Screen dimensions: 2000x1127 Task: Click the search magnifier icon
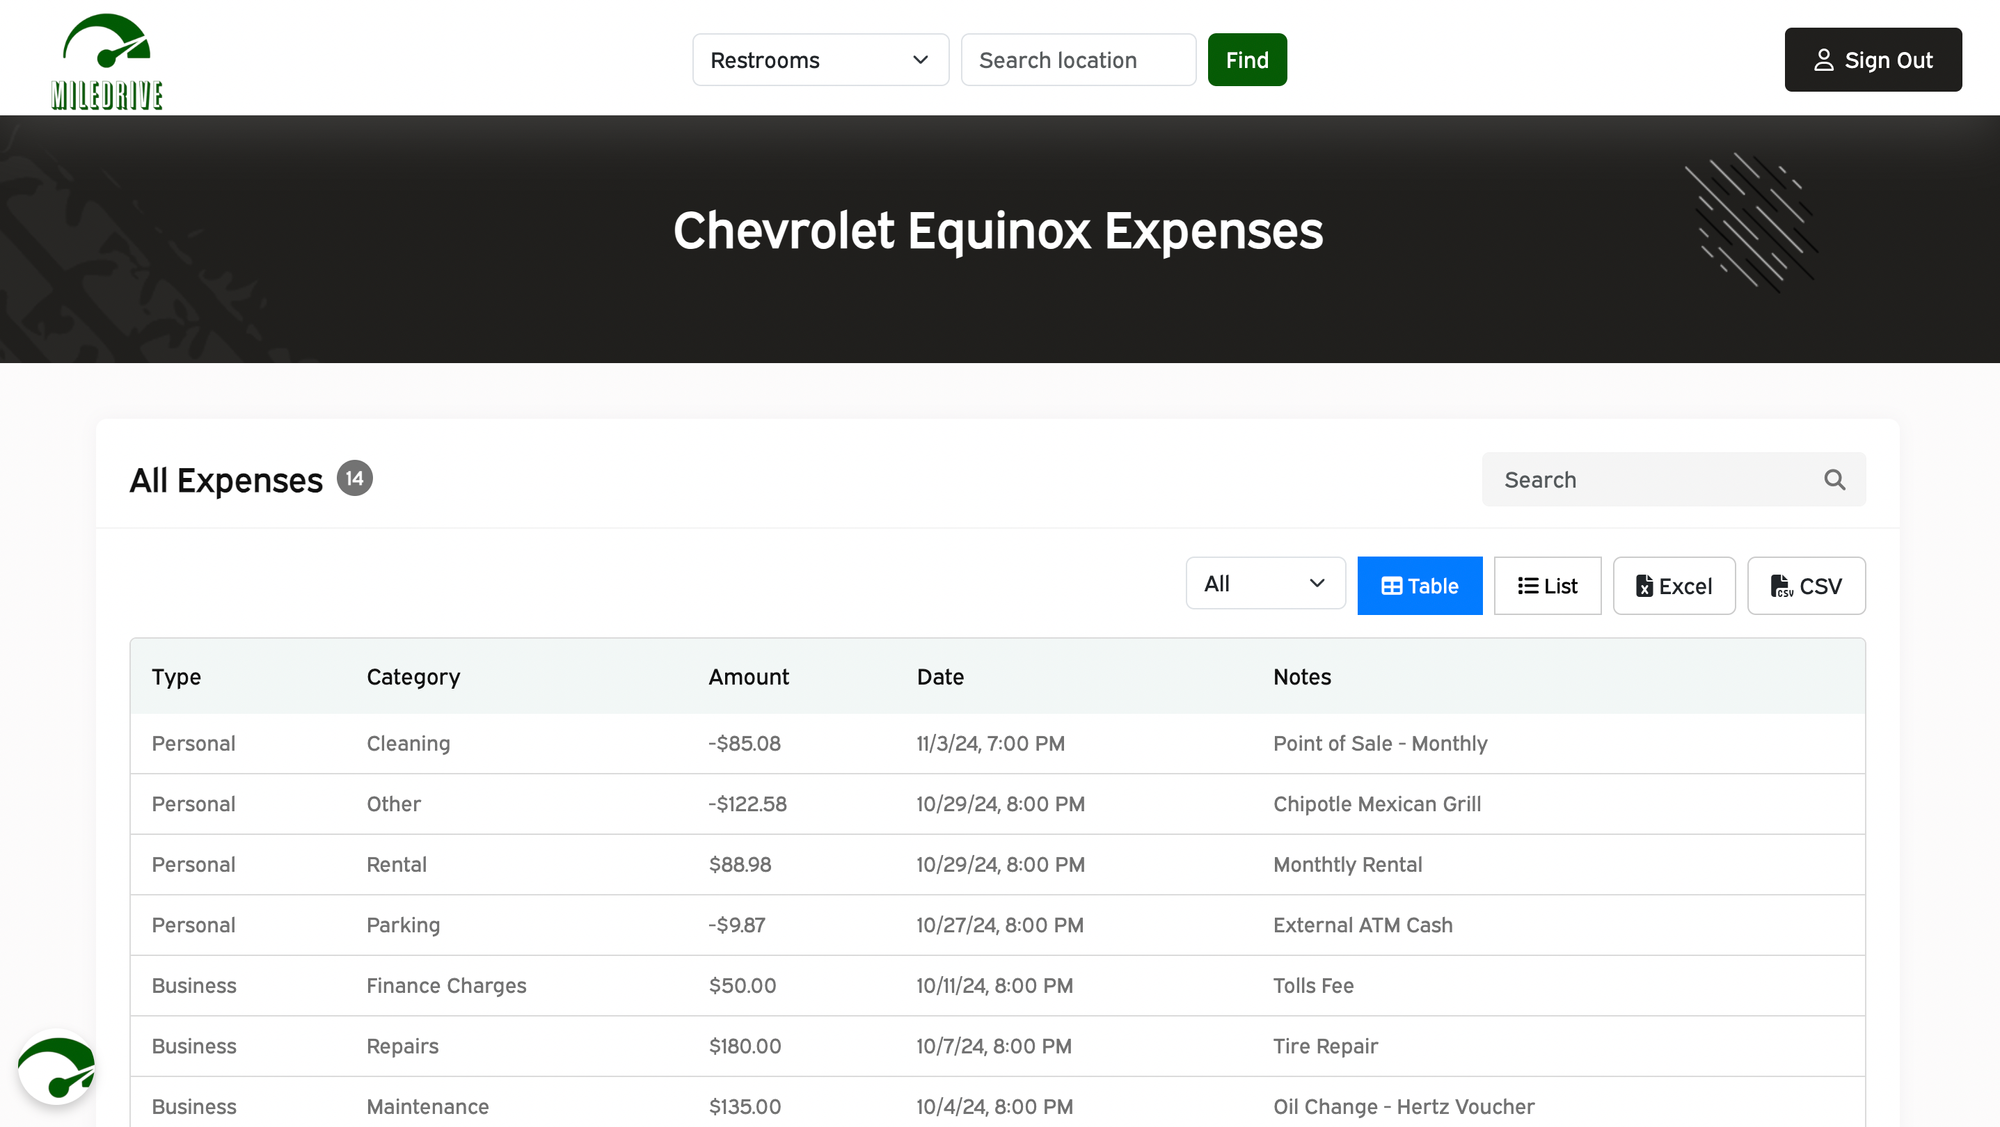[1834, 480]
